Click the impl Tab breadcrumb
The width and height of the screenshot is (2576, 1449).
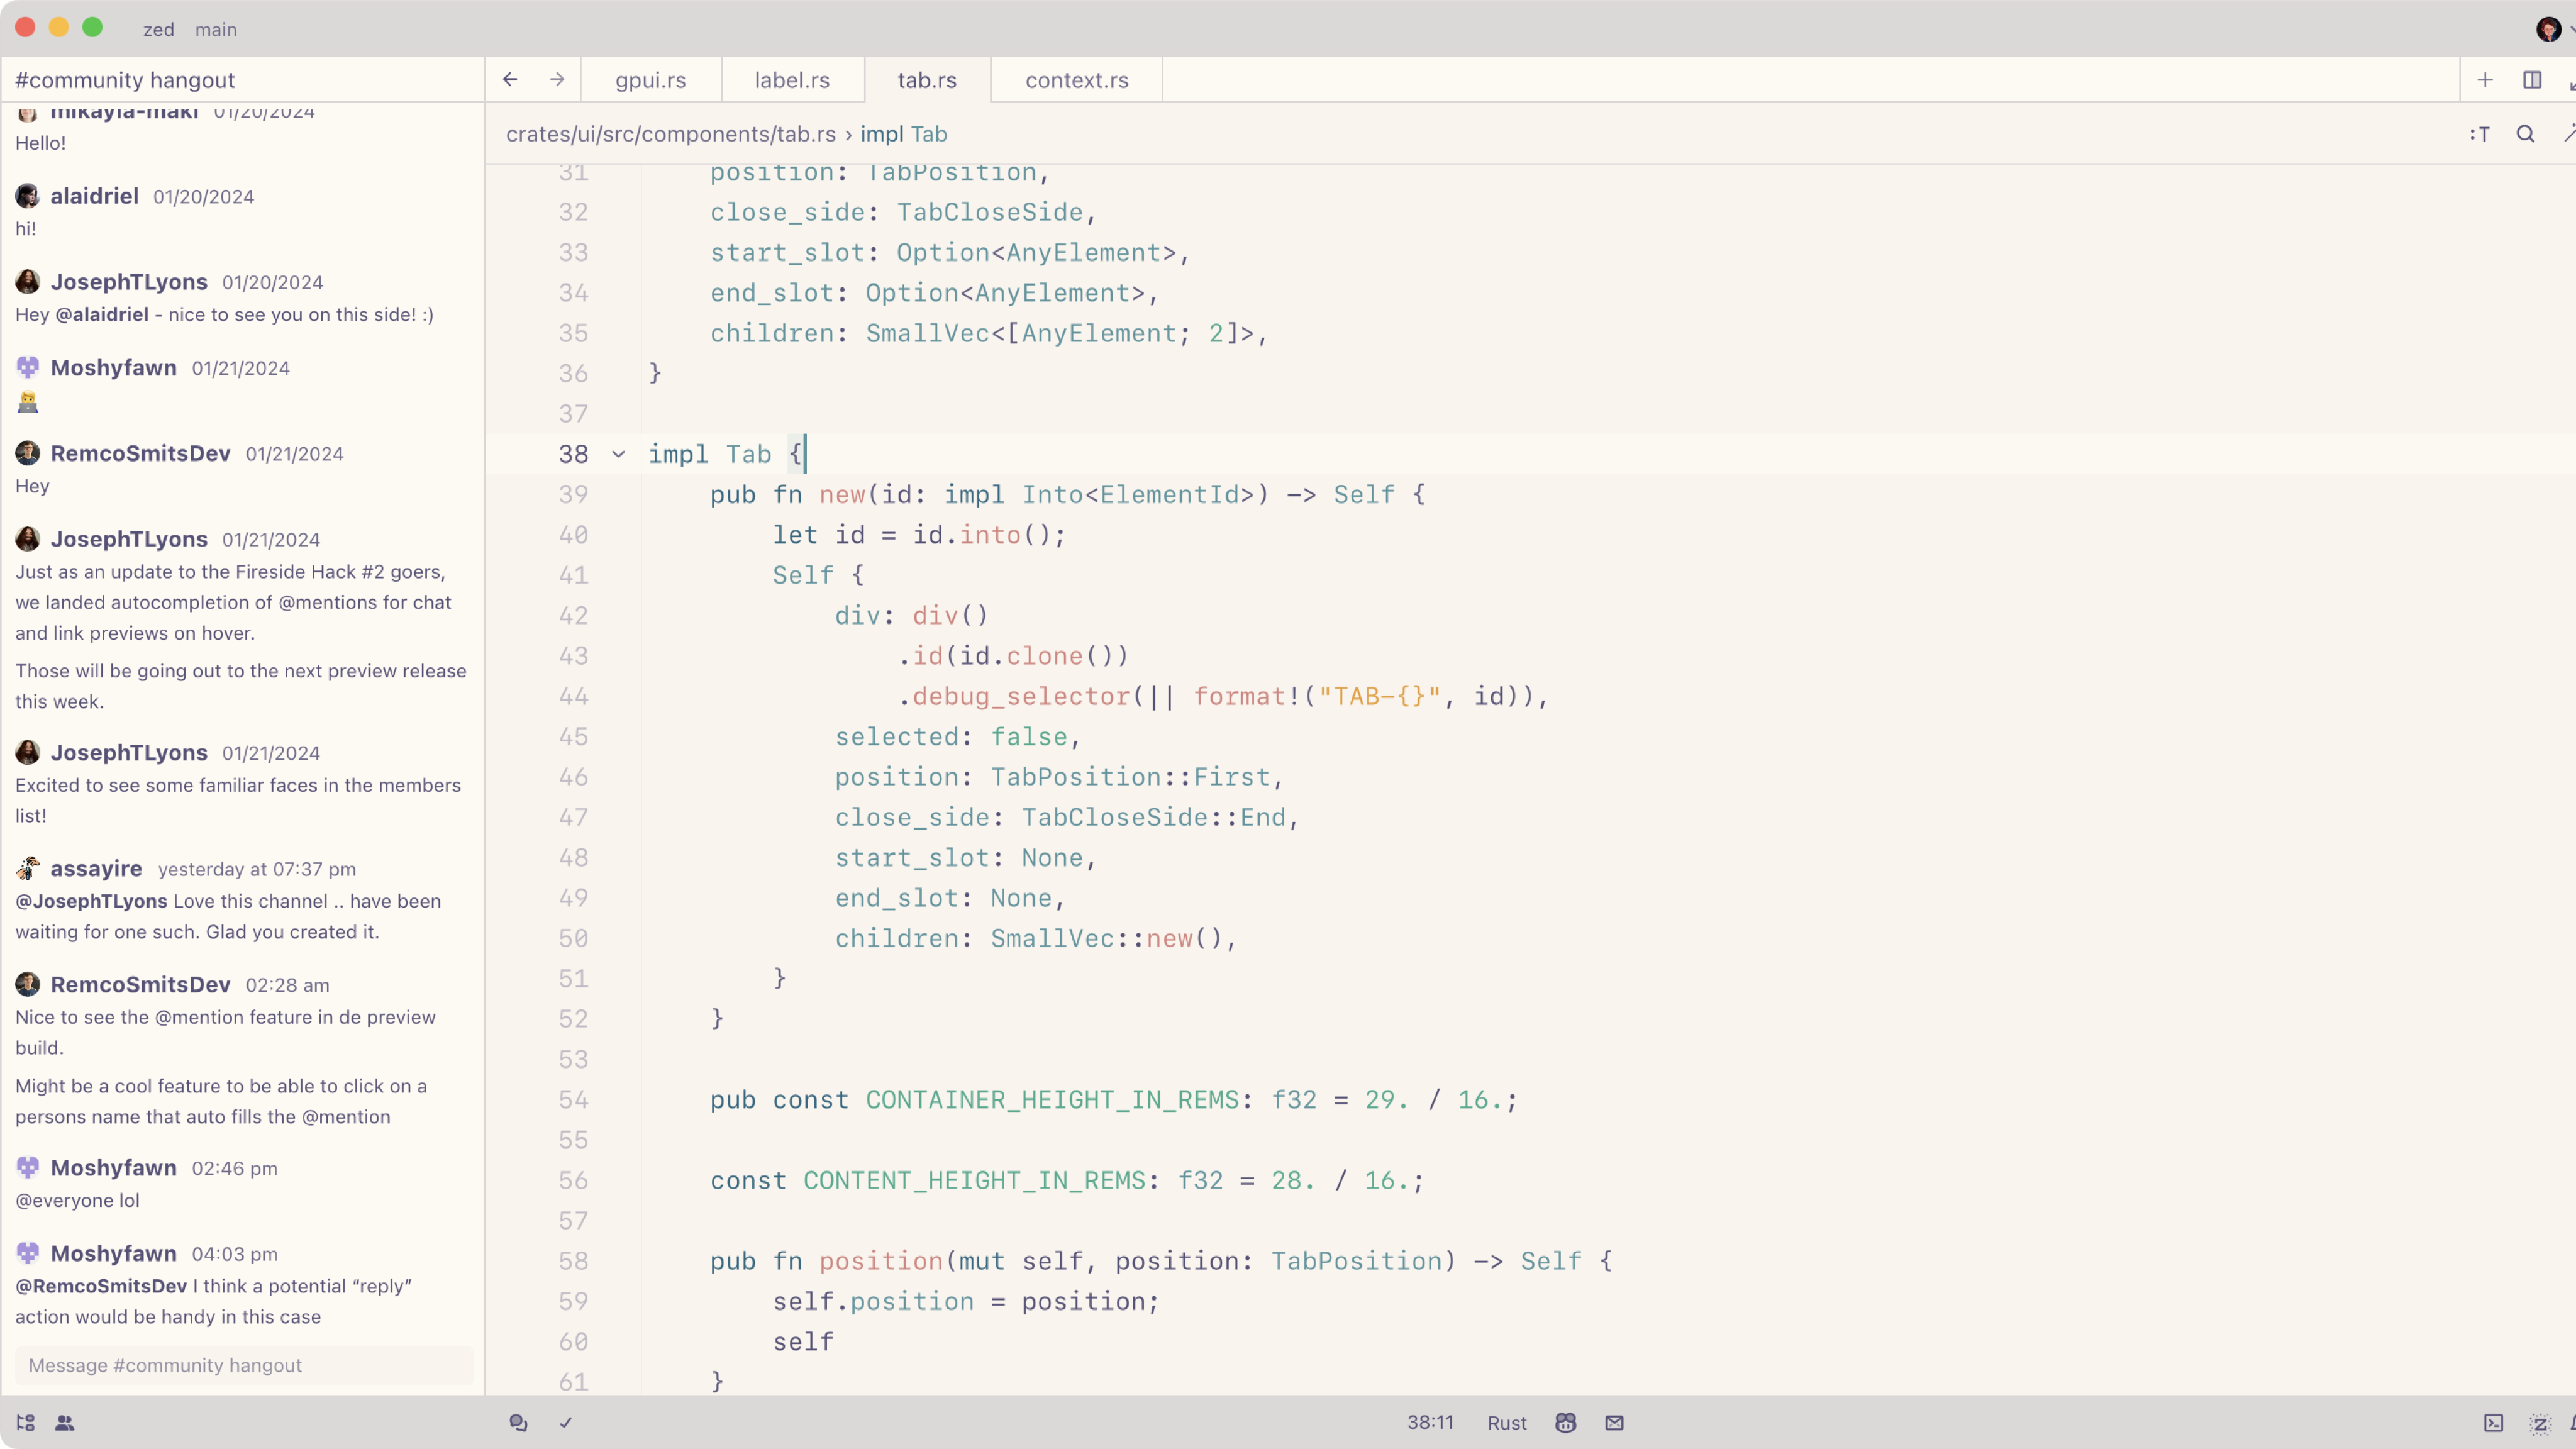tap(903, 134)
